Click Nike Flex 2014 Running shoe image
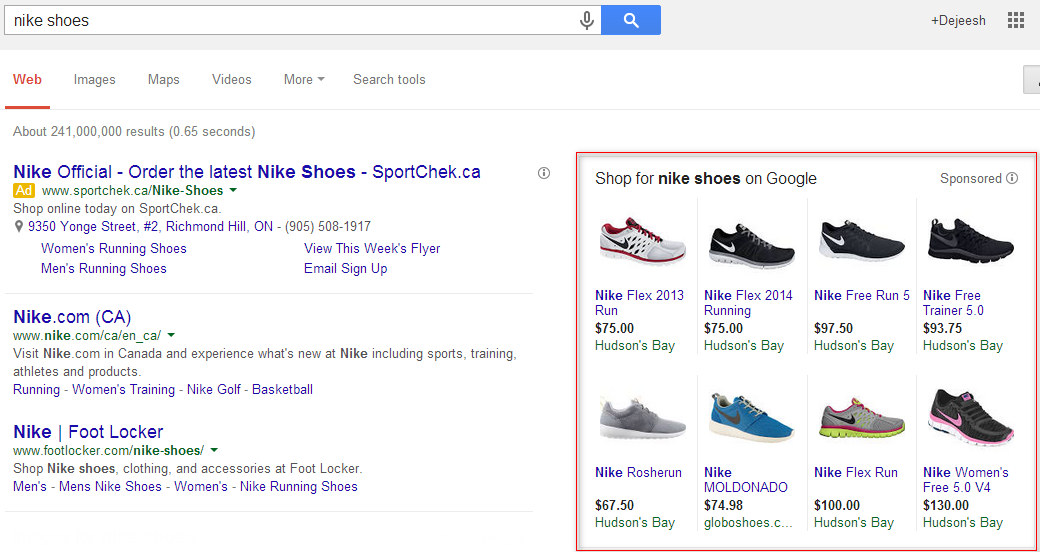This screenshot has width=1040, height=552. pyautogui.click(x=751, y=244)
